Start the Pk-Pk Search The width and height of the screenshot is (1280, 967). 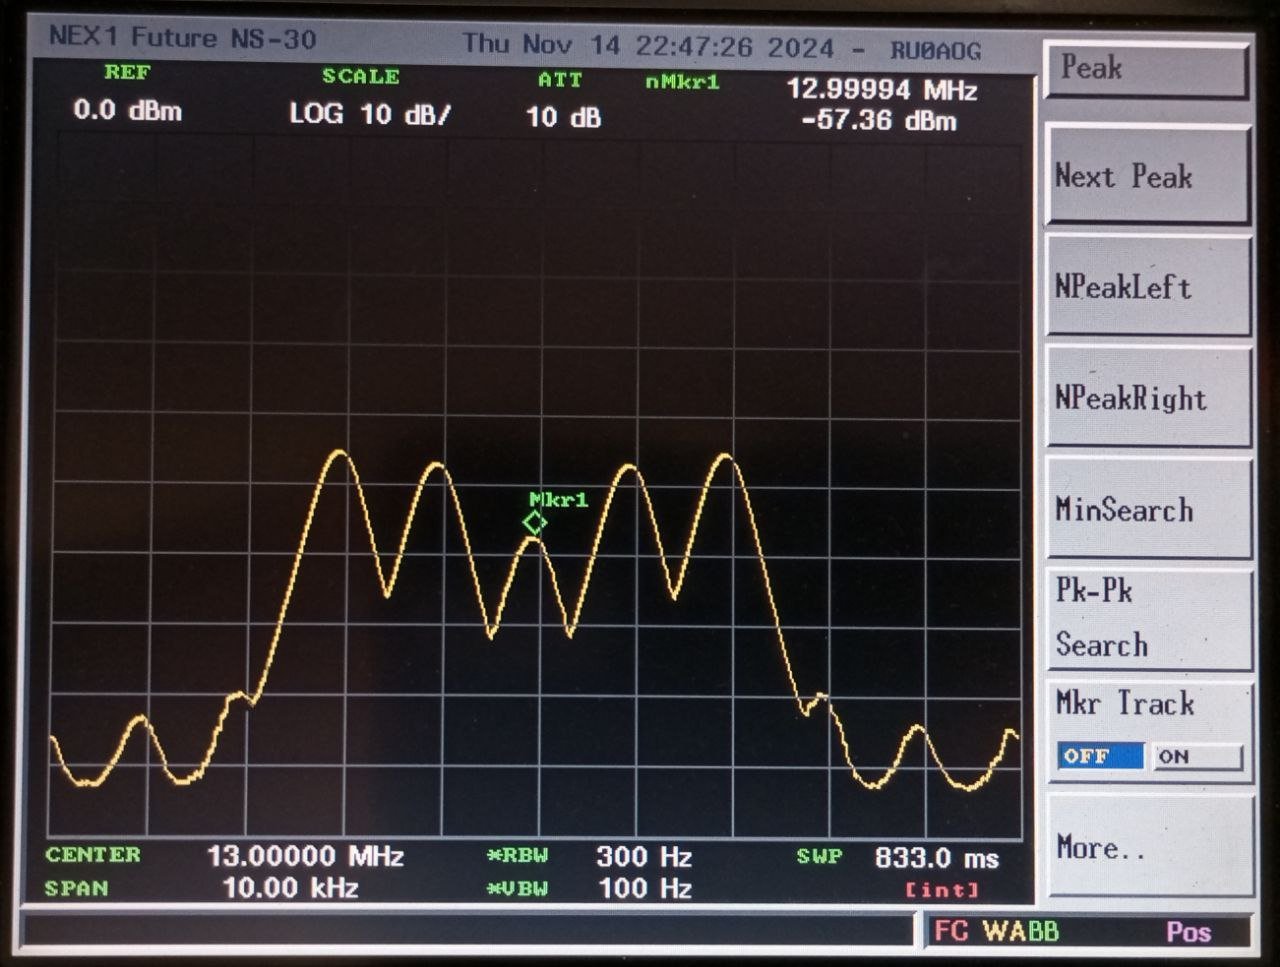coord(1147,618)
